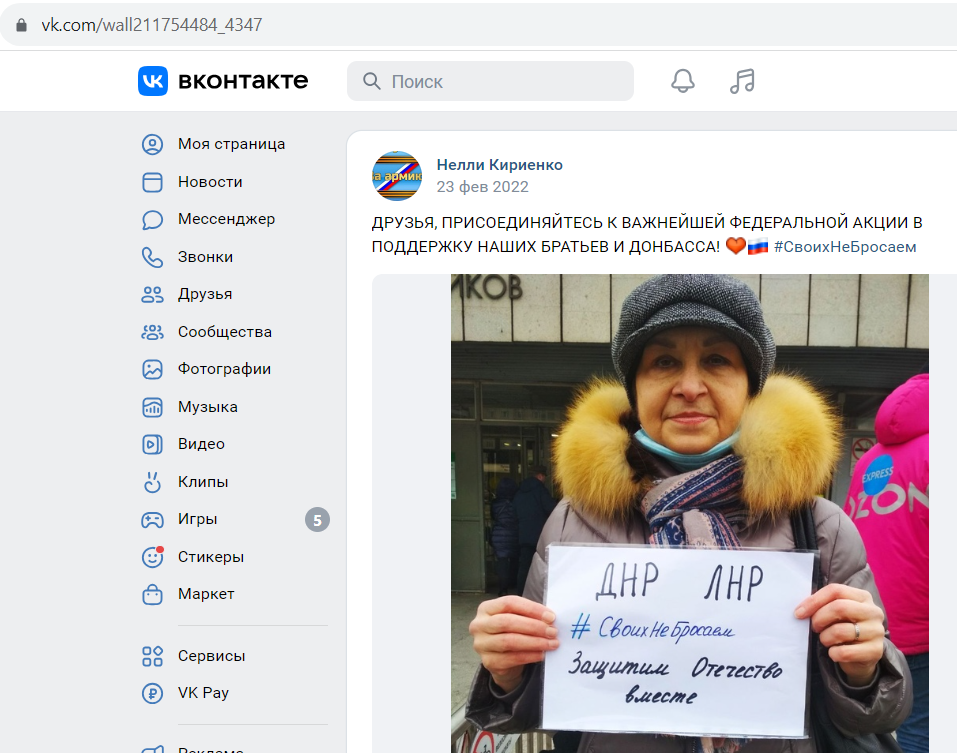Click the Поиск search field
This screenshot has width=957, height=753.
point(490,81)
